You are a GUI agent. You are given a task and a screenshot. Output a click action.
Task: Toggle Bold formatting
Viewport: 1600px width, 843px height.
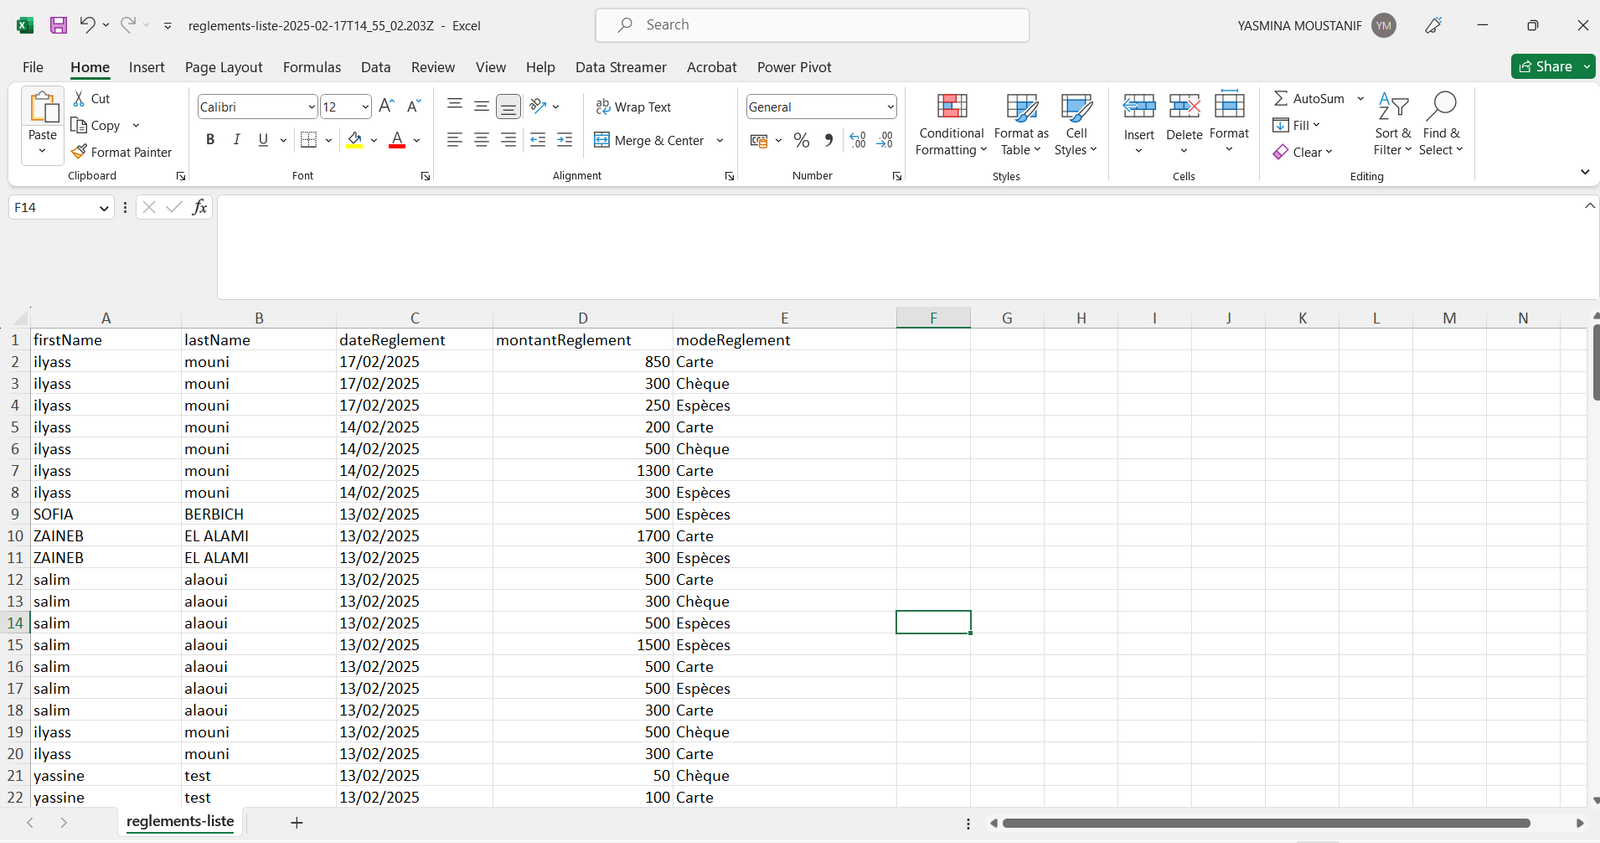(210, 140)
